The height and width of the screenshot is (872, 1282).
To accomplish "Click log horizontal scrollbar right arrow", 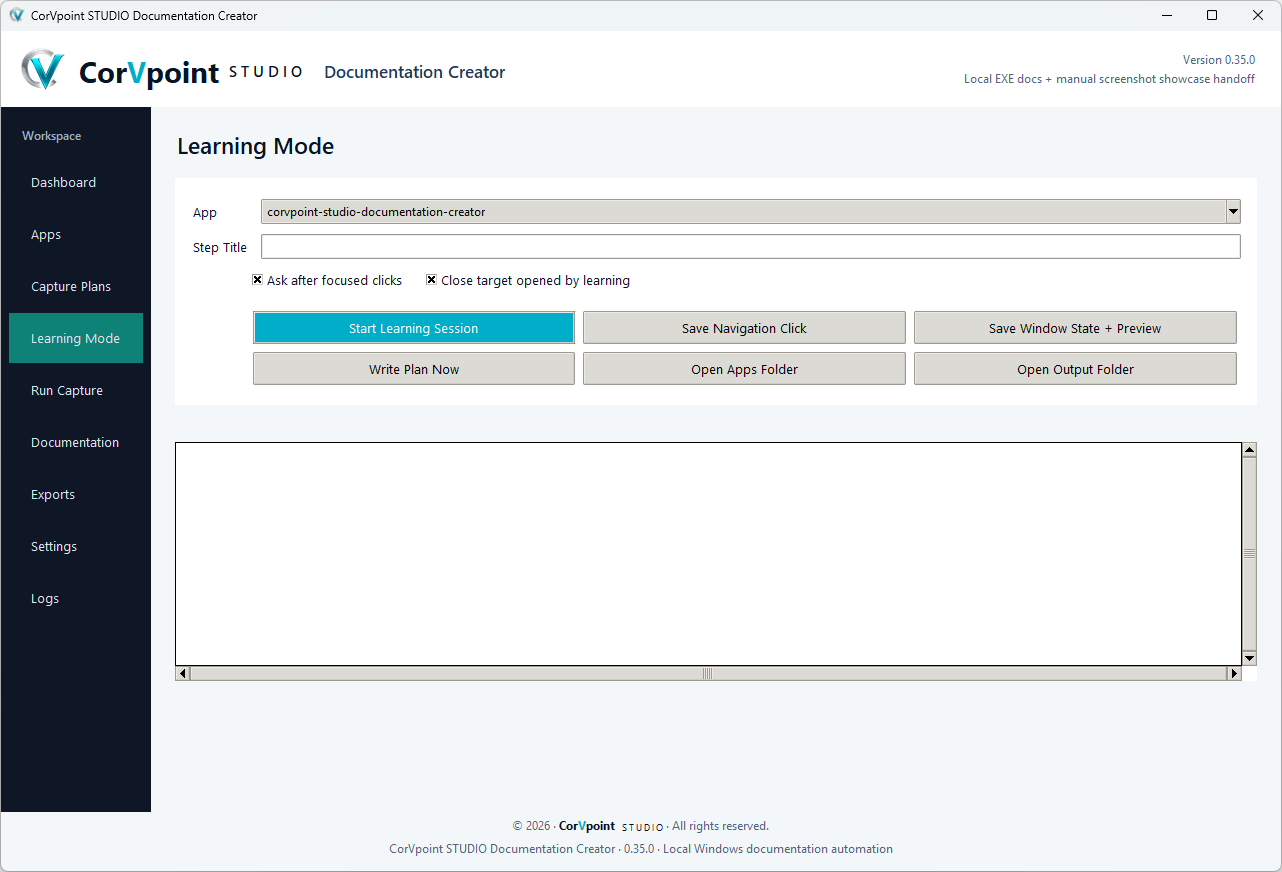I will [x=1234, y=674].
